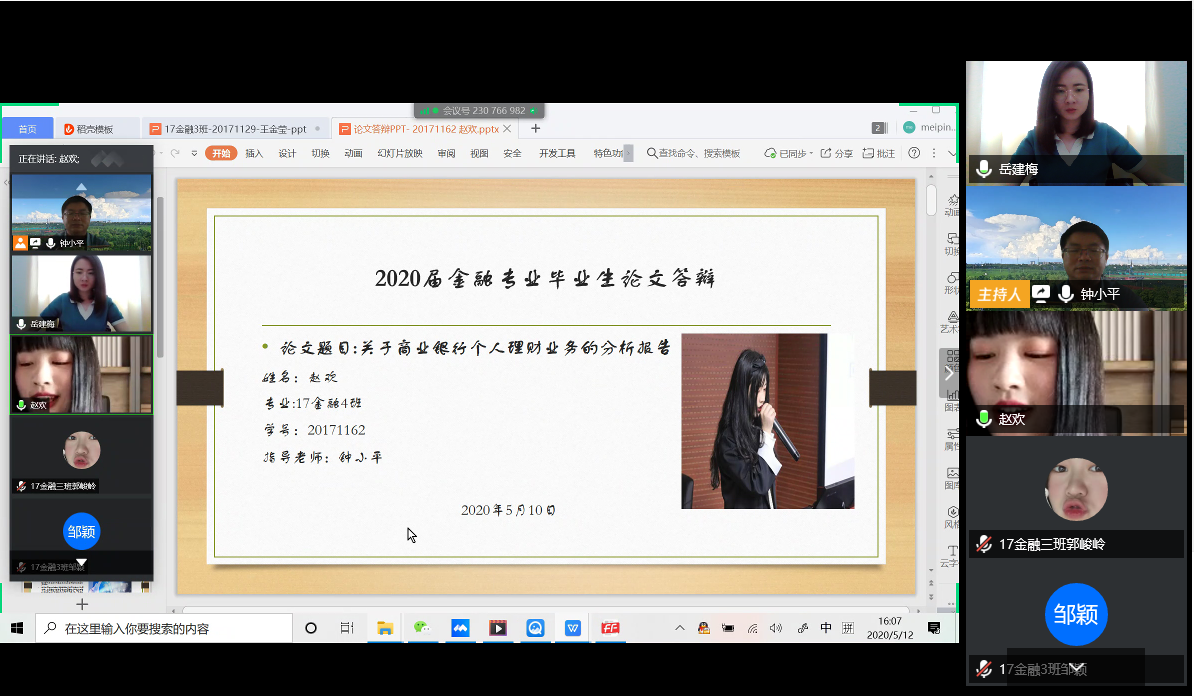
Task: Open the File Explorer taskbar icon
Action: pyautogui.click(x=384, y=628)
